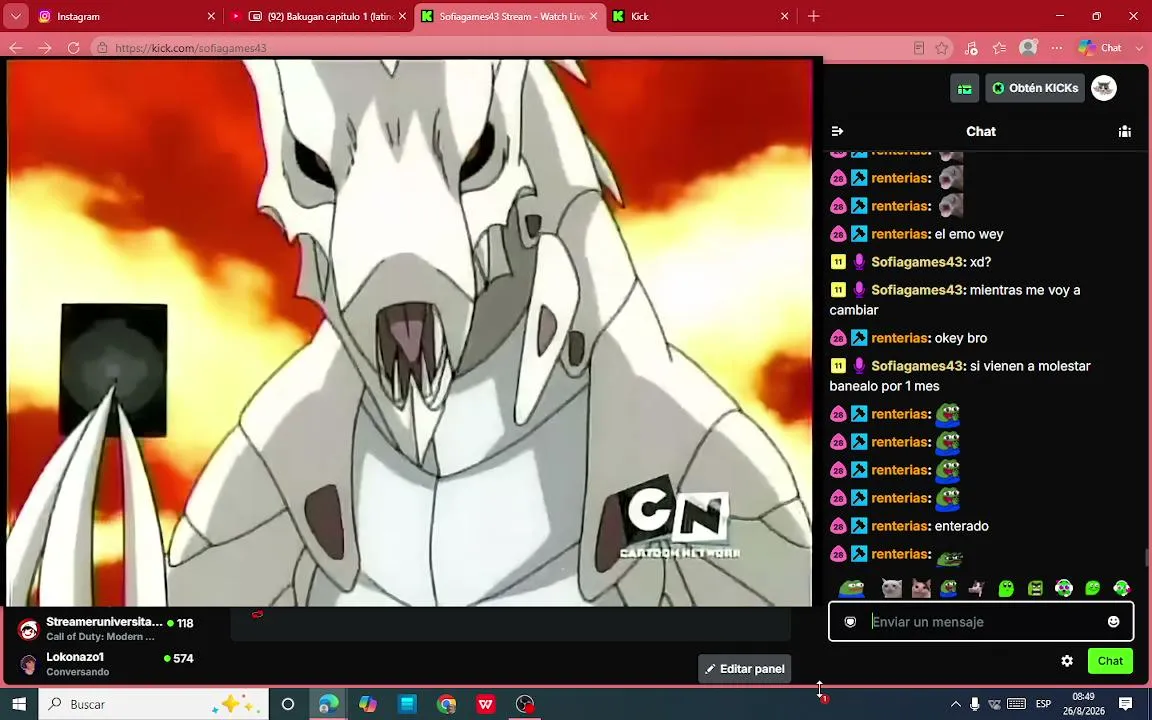The image size is (1152, 720).
Task: Open the media control music icon
Action: (971, 48)
